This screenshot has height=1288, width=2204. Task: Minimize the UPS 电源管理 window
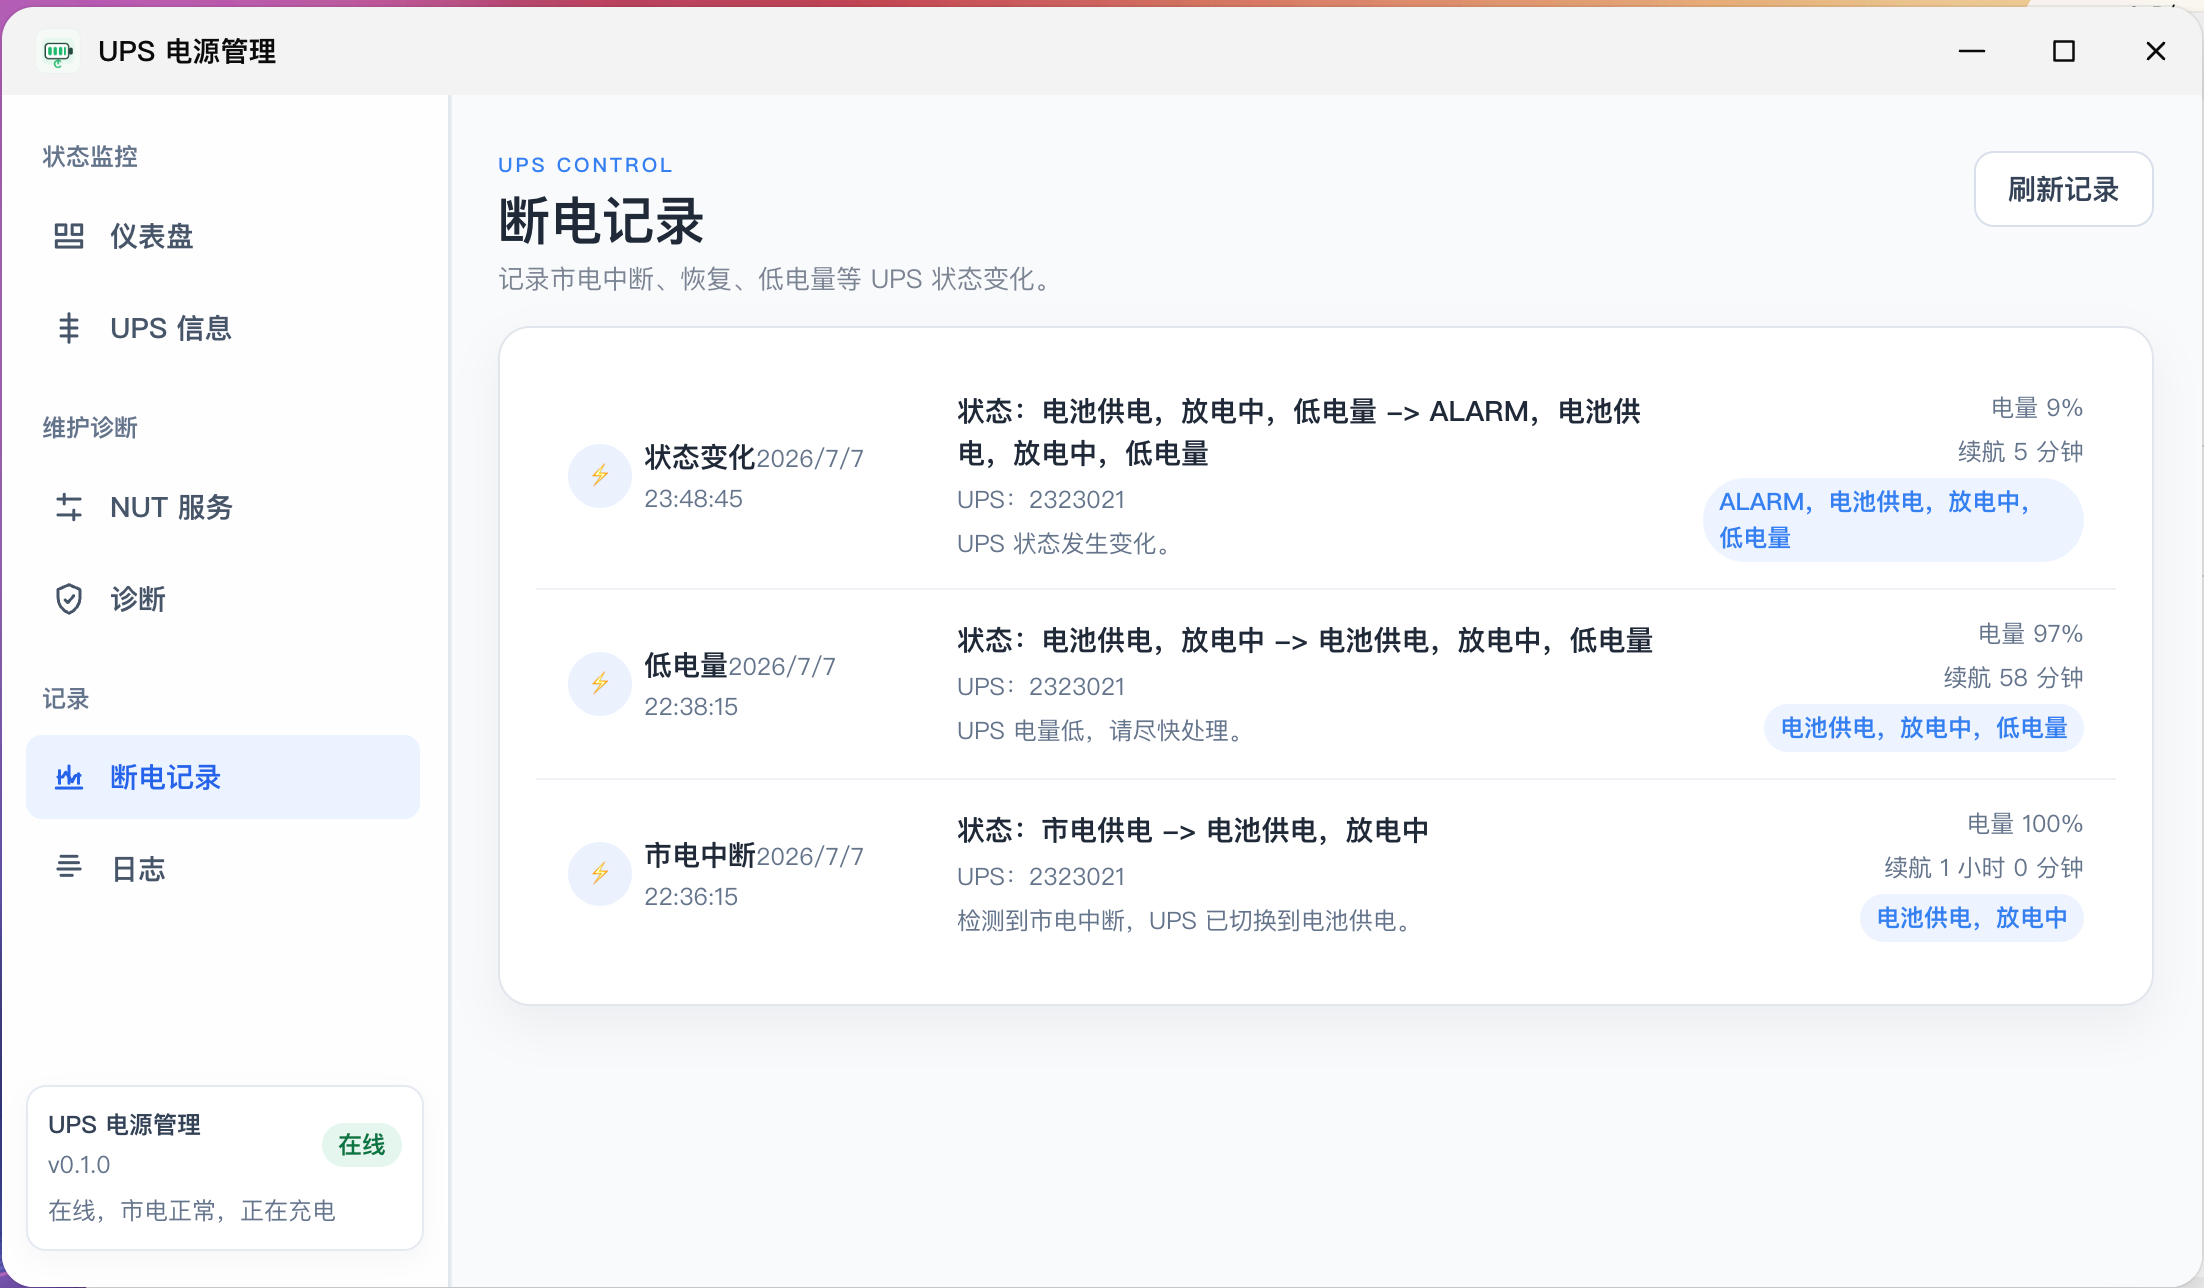(1971, 51)
